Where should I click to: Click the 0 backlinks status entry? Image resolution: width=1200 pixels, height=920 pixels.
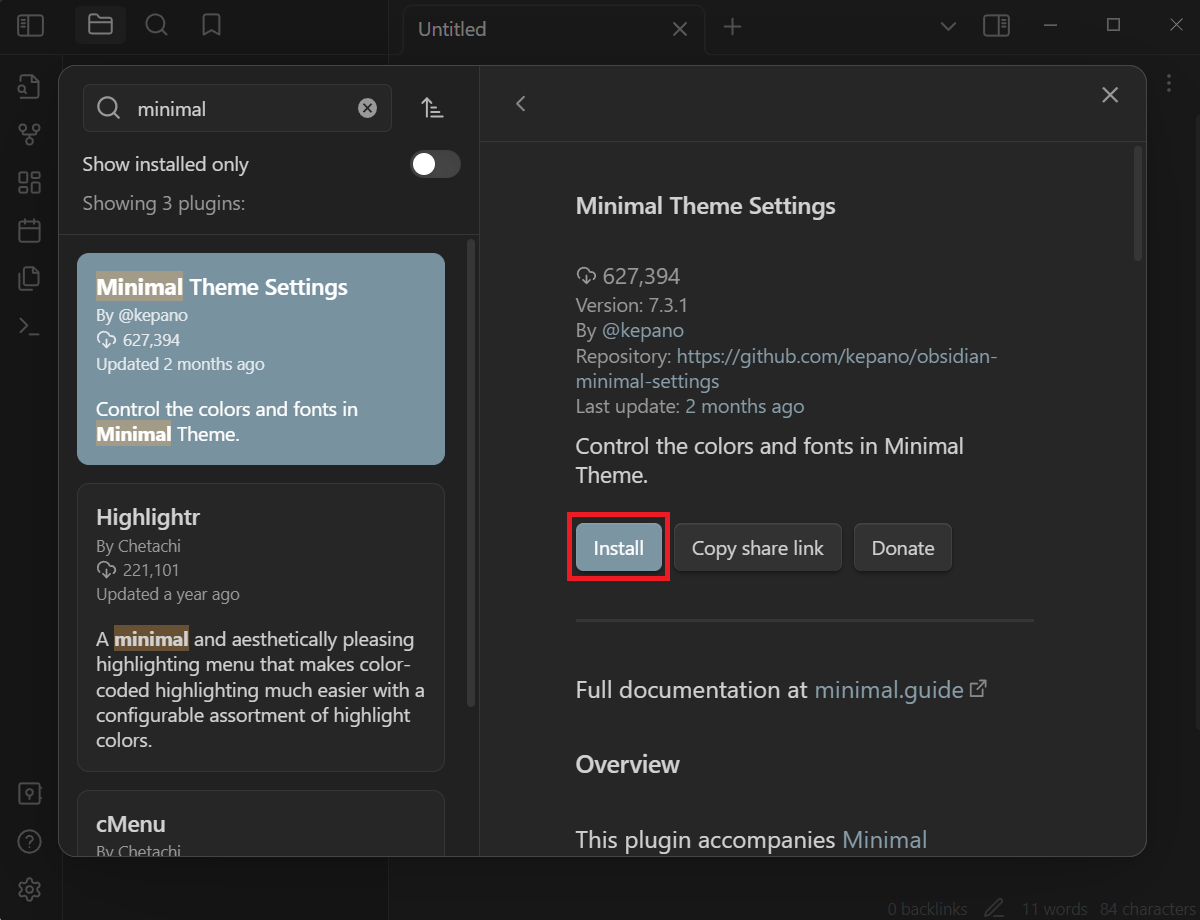(928, 909)
